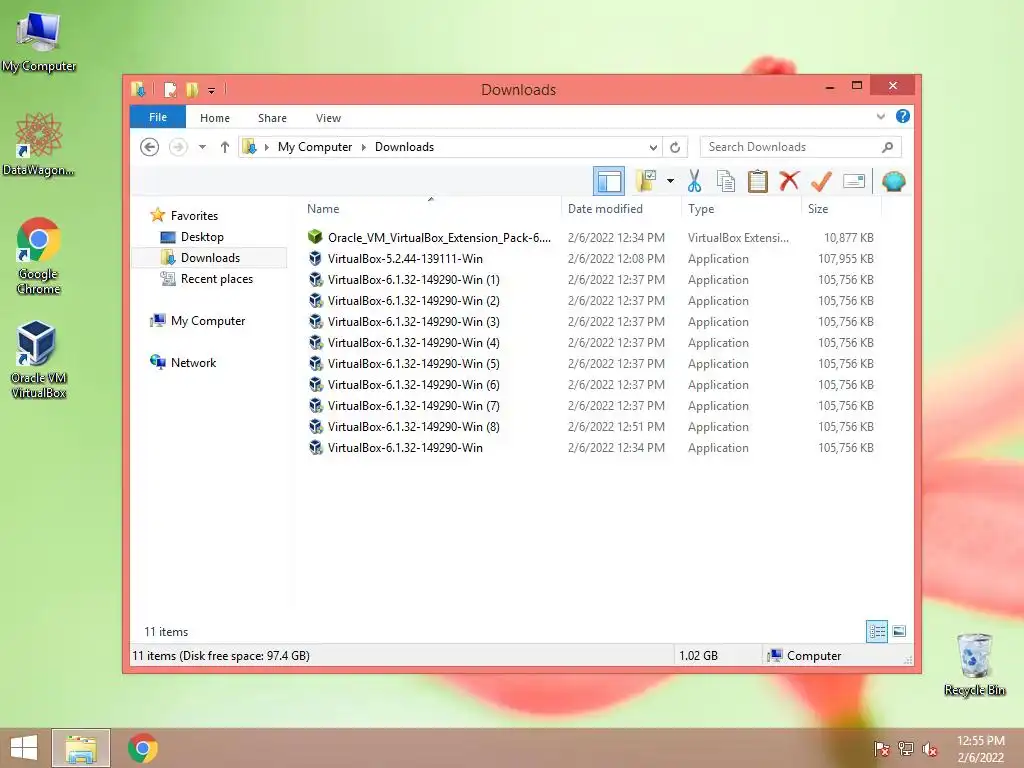
Task: Click New folder icon in title bar
Action: (x=191, y=89)
